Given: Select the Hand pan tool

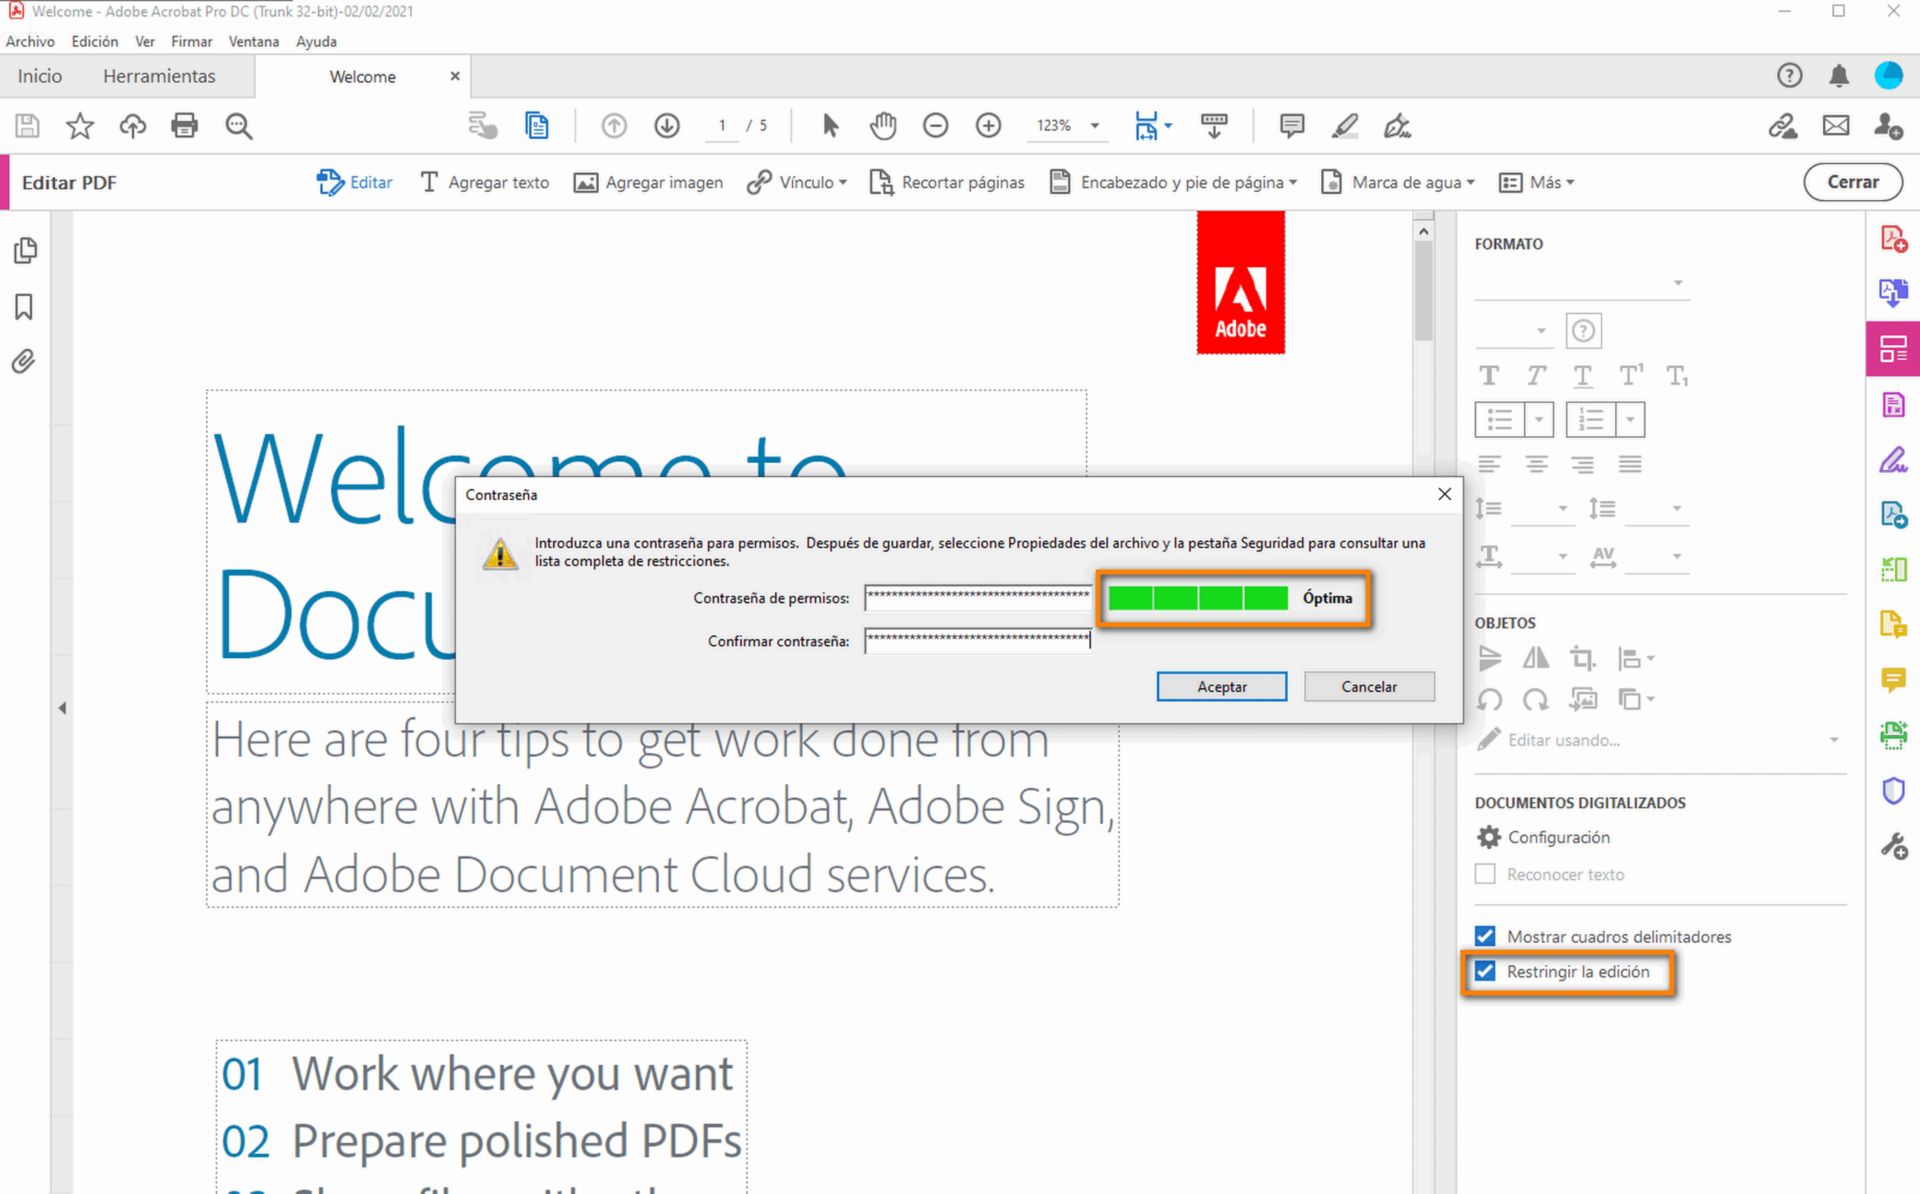Looking at the screenshot, I should 882,126.
